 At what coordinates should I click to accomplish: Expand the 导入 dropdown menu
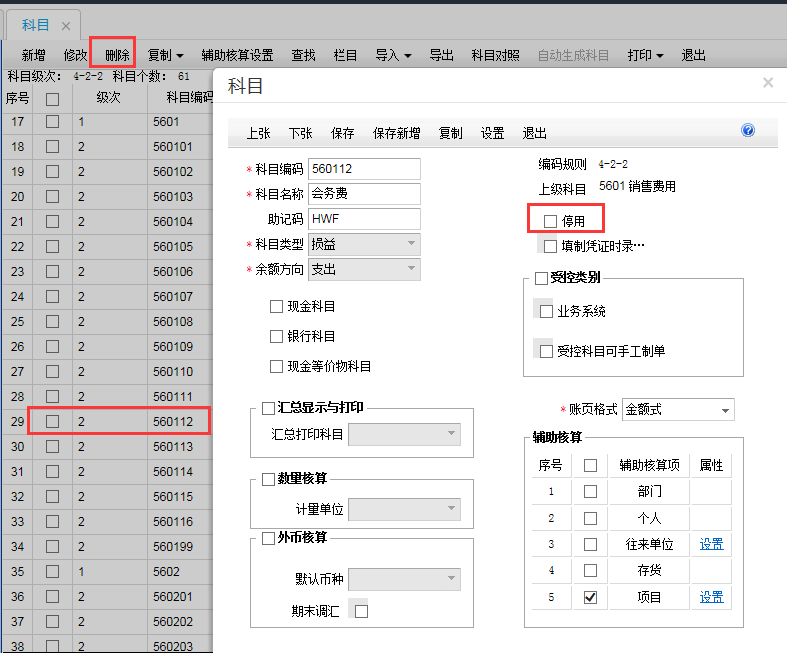393,55
